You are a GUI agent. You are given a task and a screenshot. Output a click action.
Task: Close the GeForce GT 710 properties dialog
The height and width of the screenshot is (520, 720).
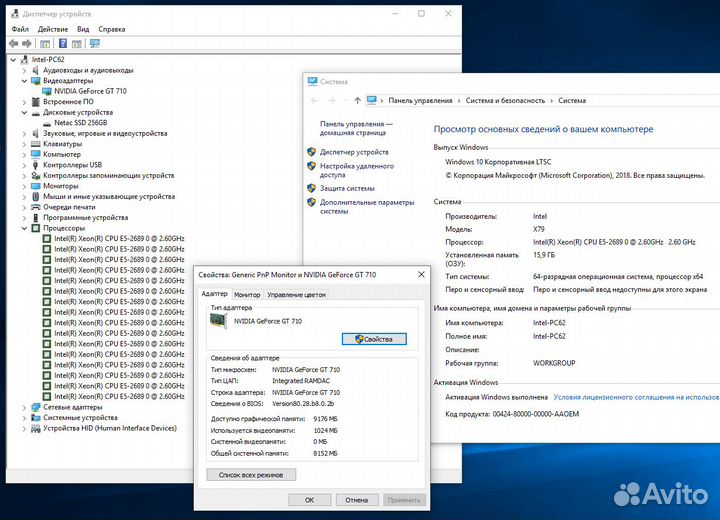422,275
